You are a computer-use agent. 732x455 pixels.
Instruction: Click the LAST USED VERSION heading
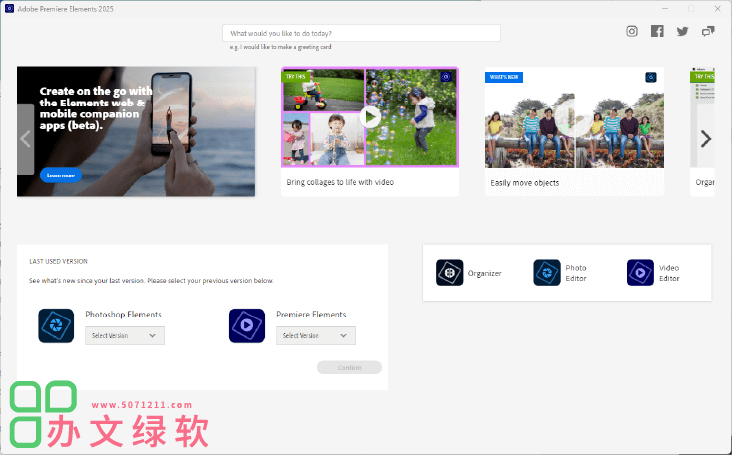pyautogui.click(x=58, y=261)
